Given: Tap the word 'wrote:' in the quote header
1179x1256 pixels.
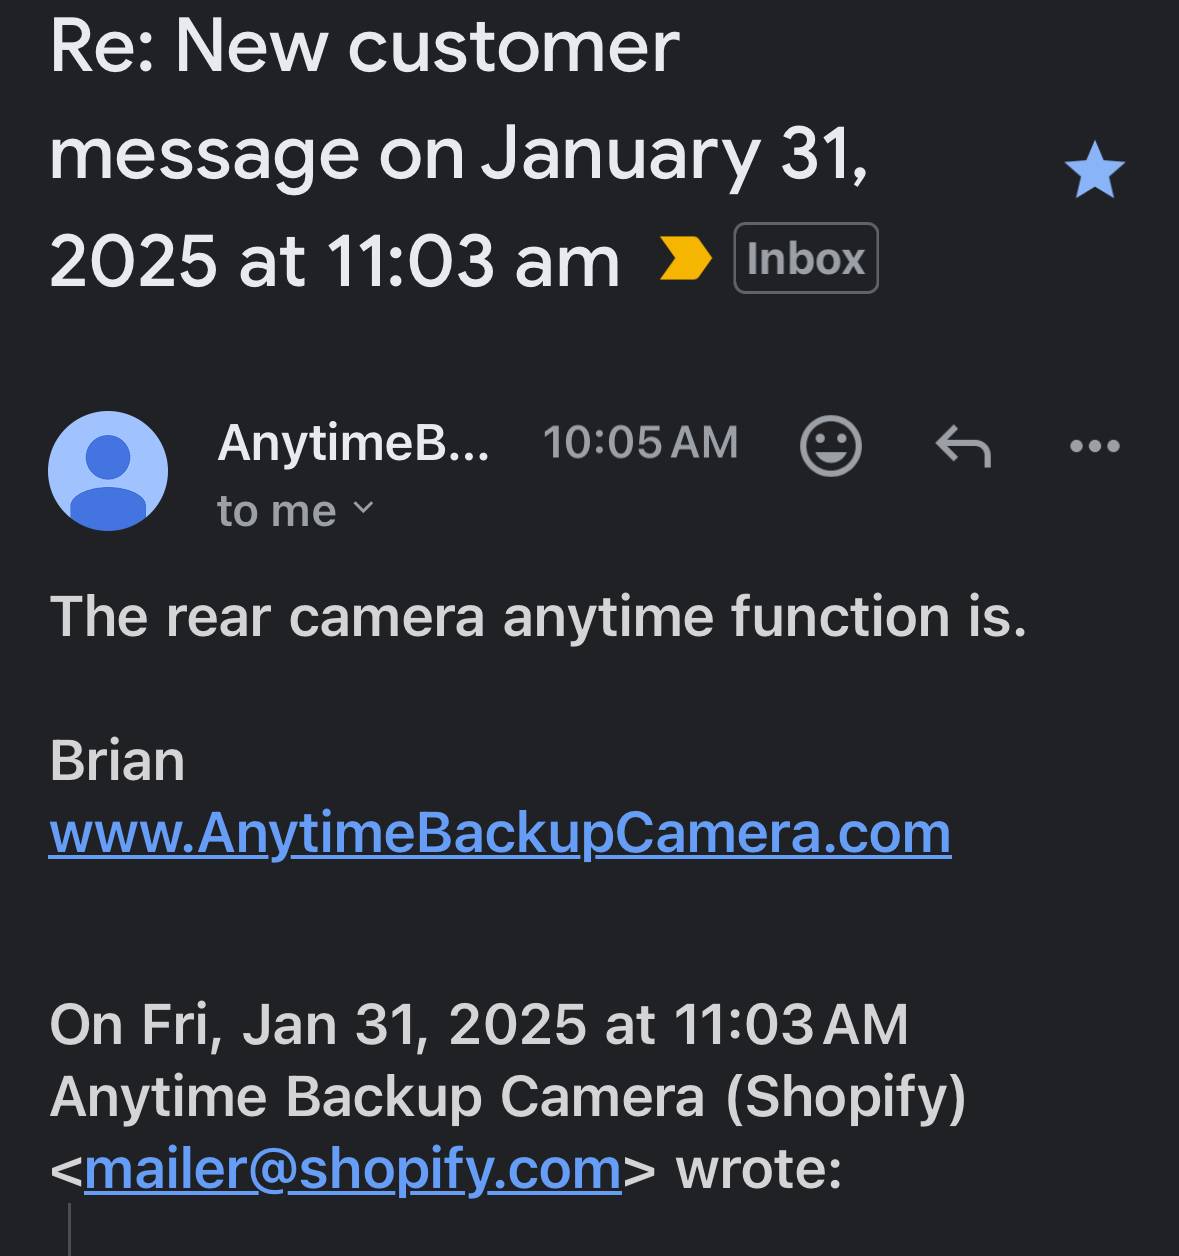Looking at the screenshot, I should 759,1169.
